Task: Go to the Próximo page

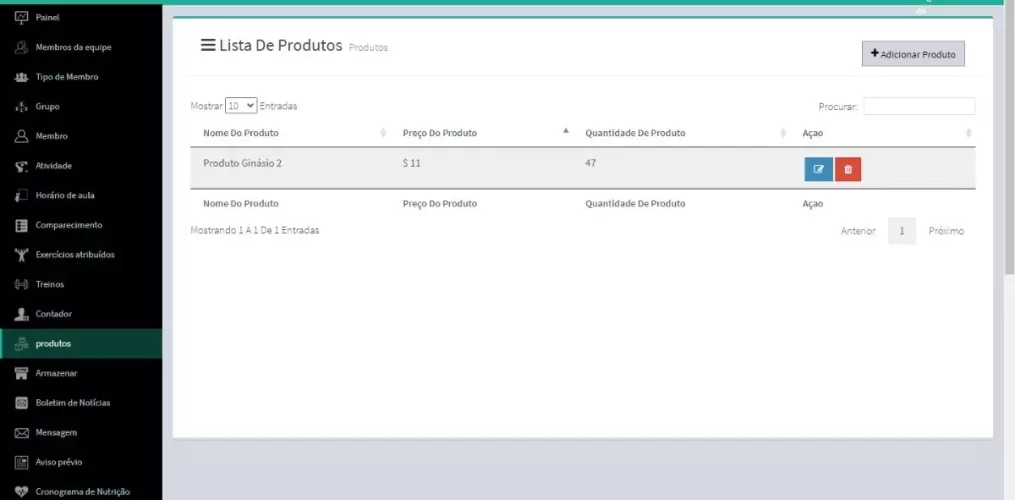Action: click(x=945, y=231)
